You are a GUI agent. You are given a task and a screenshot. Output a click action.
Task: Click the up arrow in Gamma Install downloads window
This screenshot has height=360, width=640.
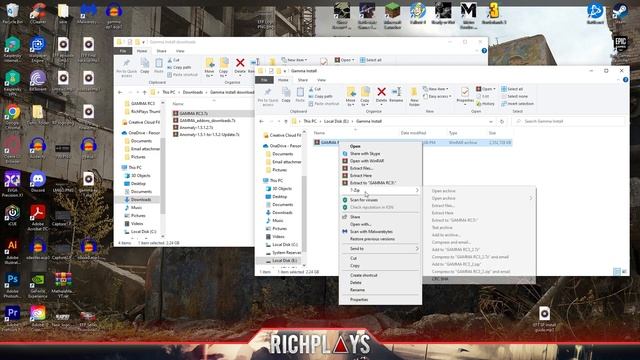point(144,92)
